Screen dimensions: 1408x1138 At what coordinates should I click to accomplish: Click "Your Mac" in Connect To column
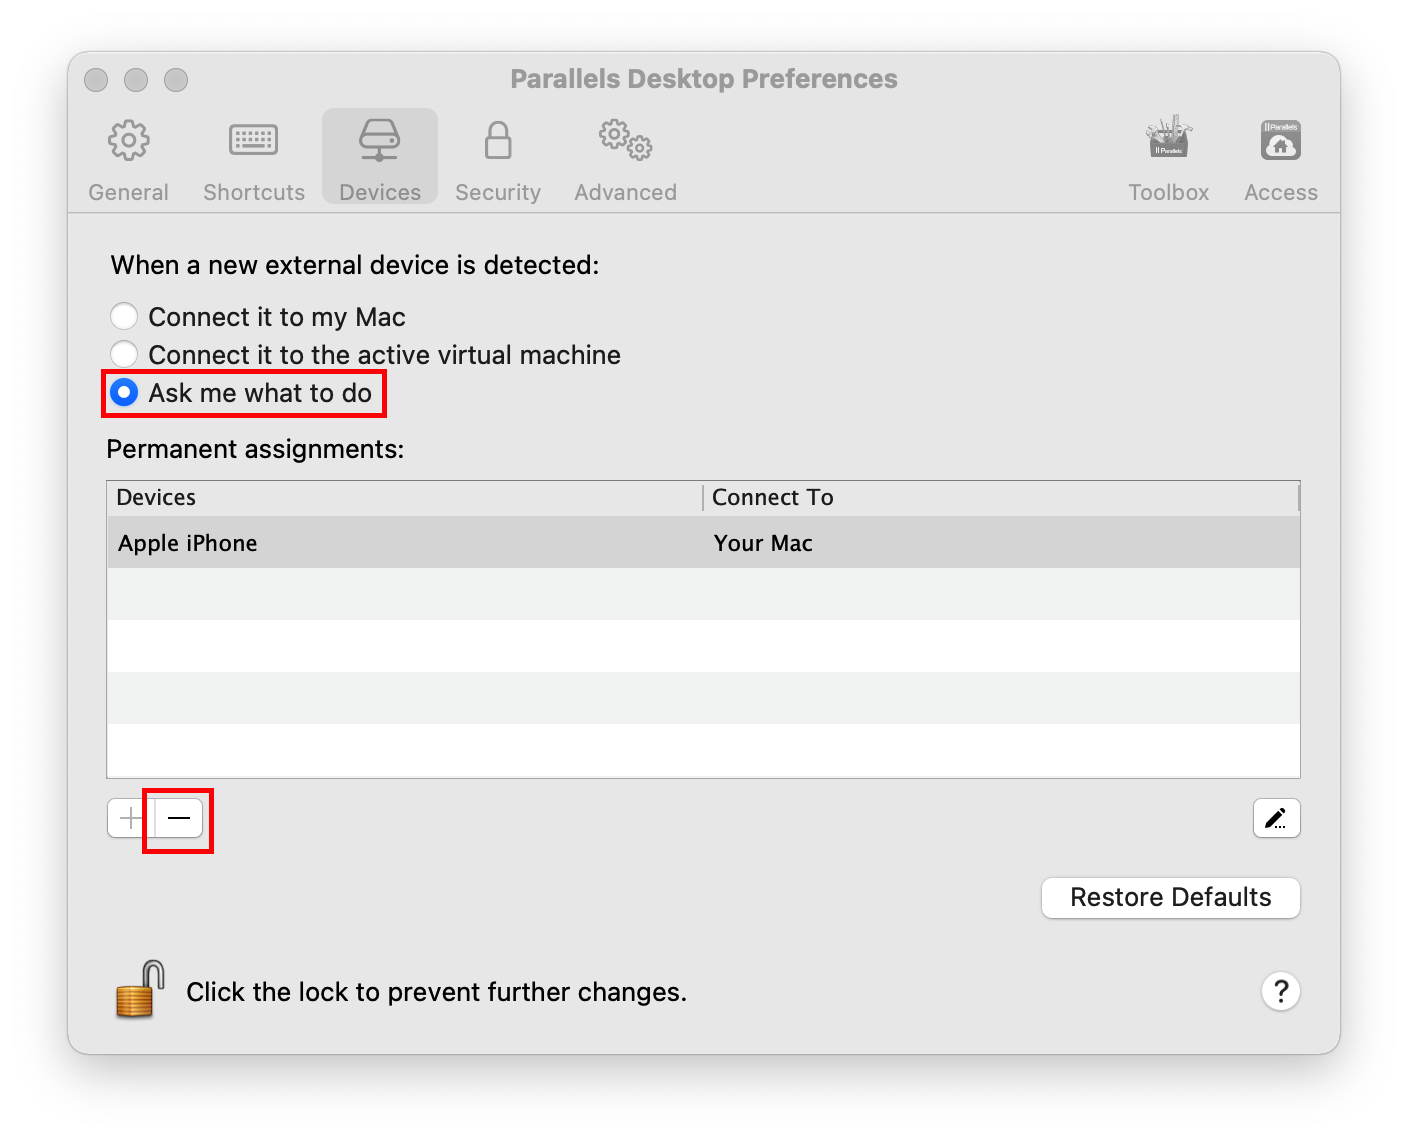coord(763,543)
